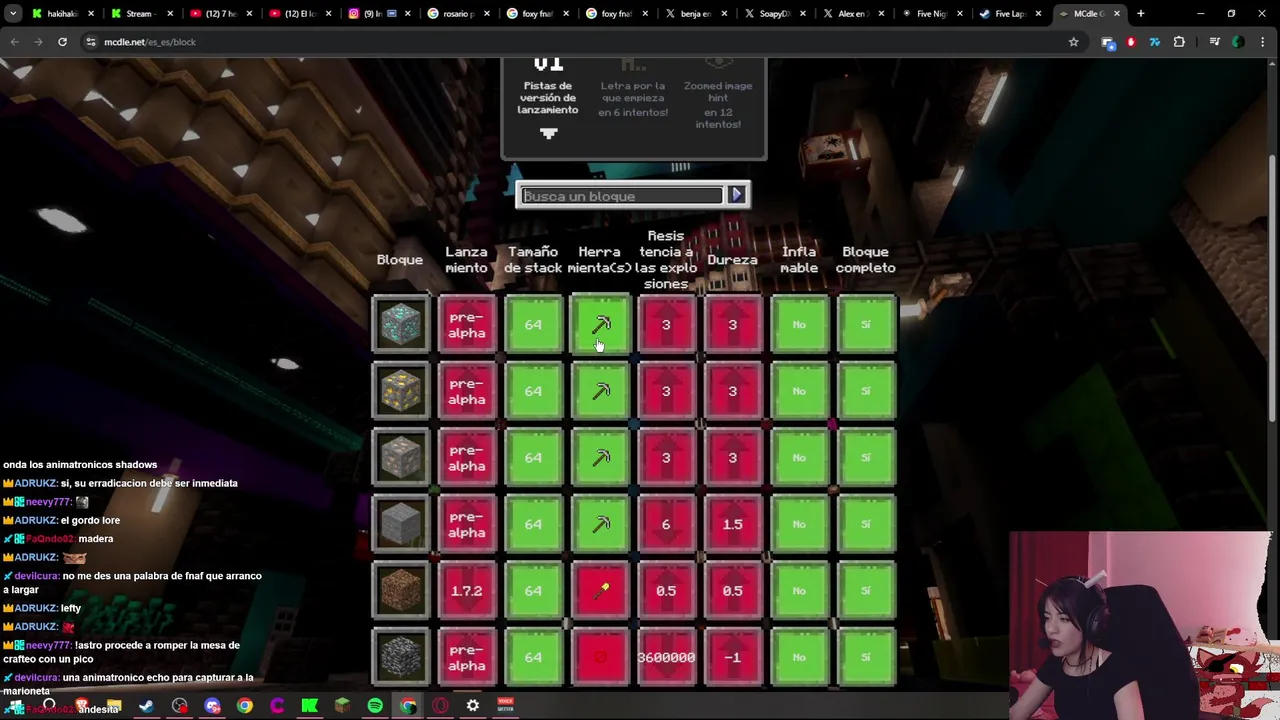Open Opera GX from the taskbar
Viewport: 1280px width, 720px height.
(x=440, y=706)
